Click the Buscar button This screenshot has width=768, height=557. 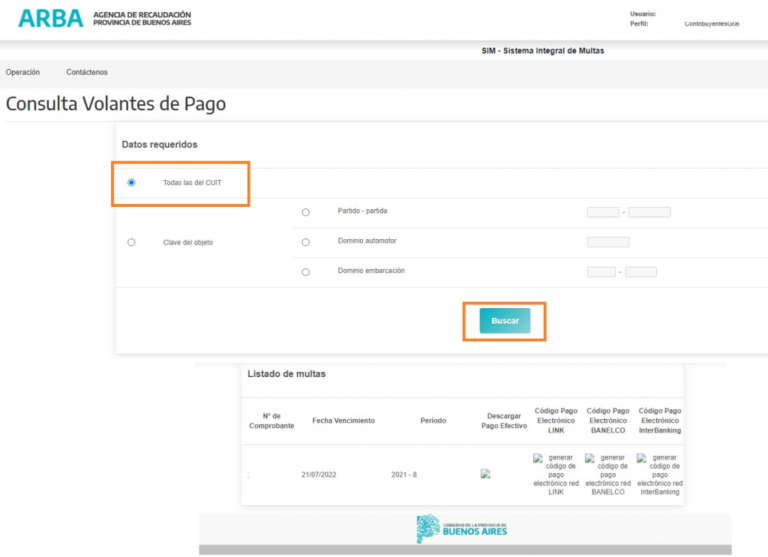click(504, 321)
